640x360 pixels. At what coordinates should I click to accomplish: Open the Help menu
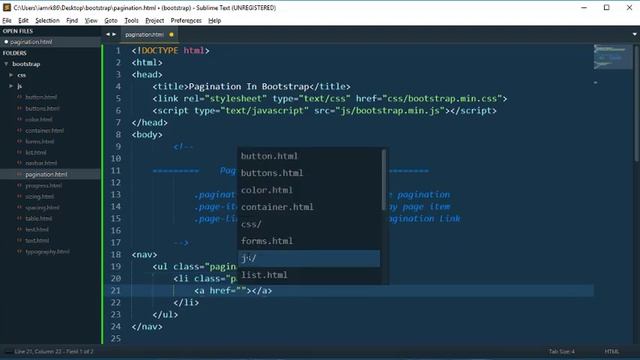point(214,20)
